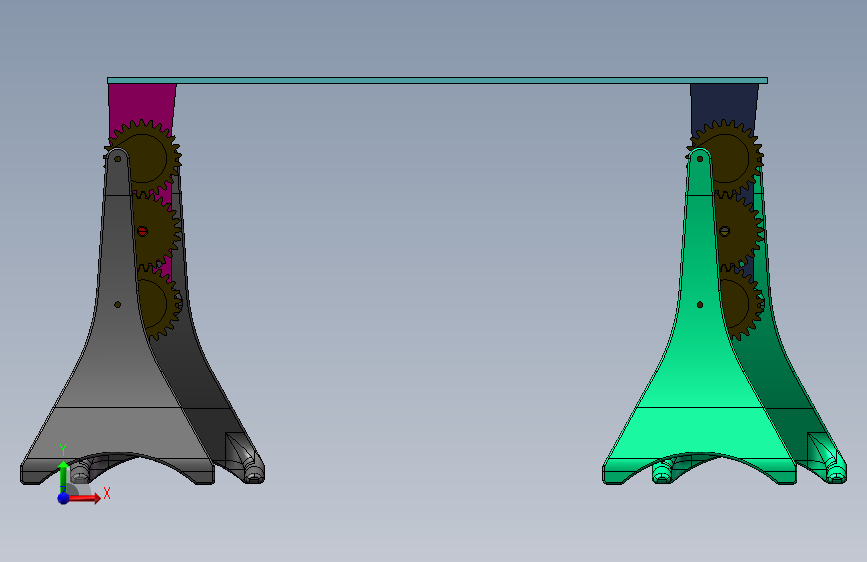Image resolution: width=867 pixels, height=562 pixels.
Task: Click the green Y axis arrow of the triad
Action: (64, 476)
